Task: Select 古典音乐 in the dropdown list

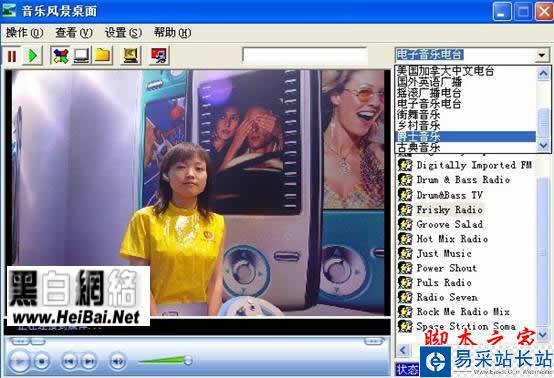Action: [465, 147]
